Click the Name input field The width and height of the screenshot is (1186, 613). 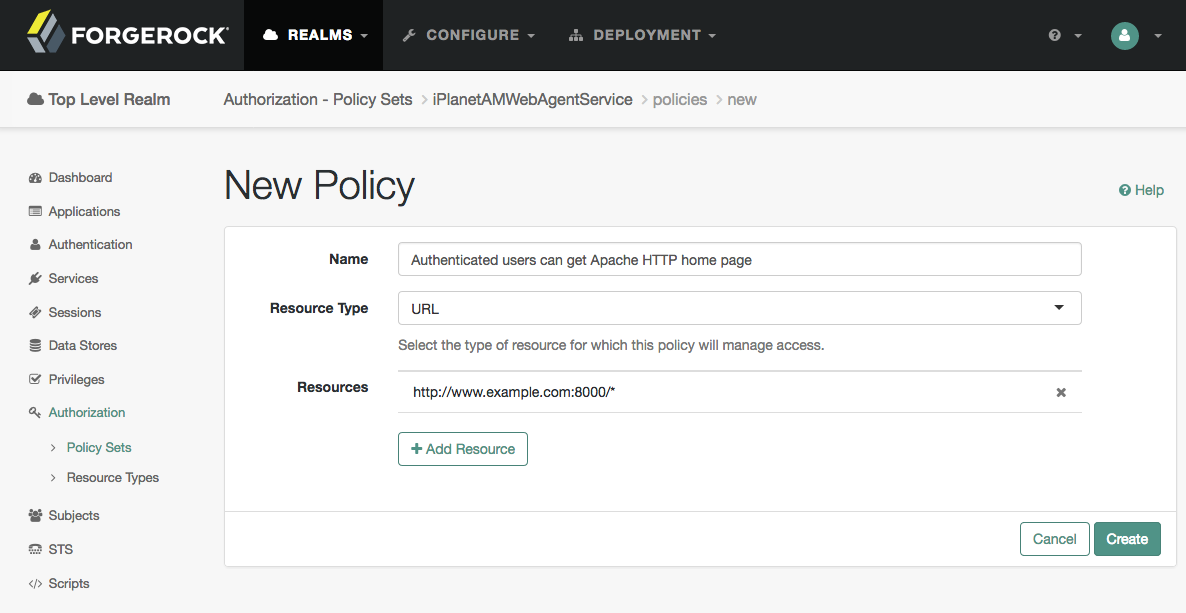[x=740, y=260]
